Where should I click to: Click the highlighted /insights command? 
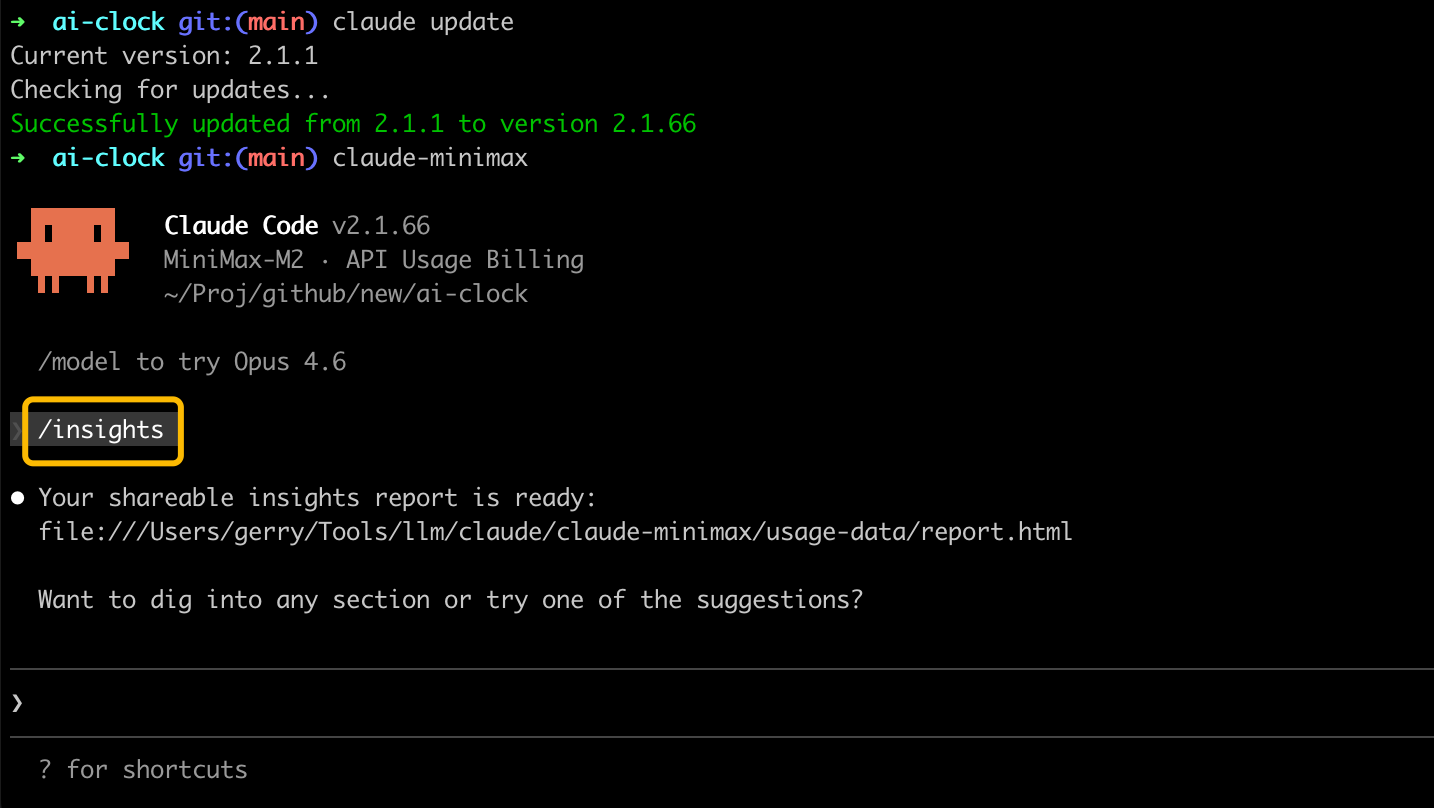(101, 430)
